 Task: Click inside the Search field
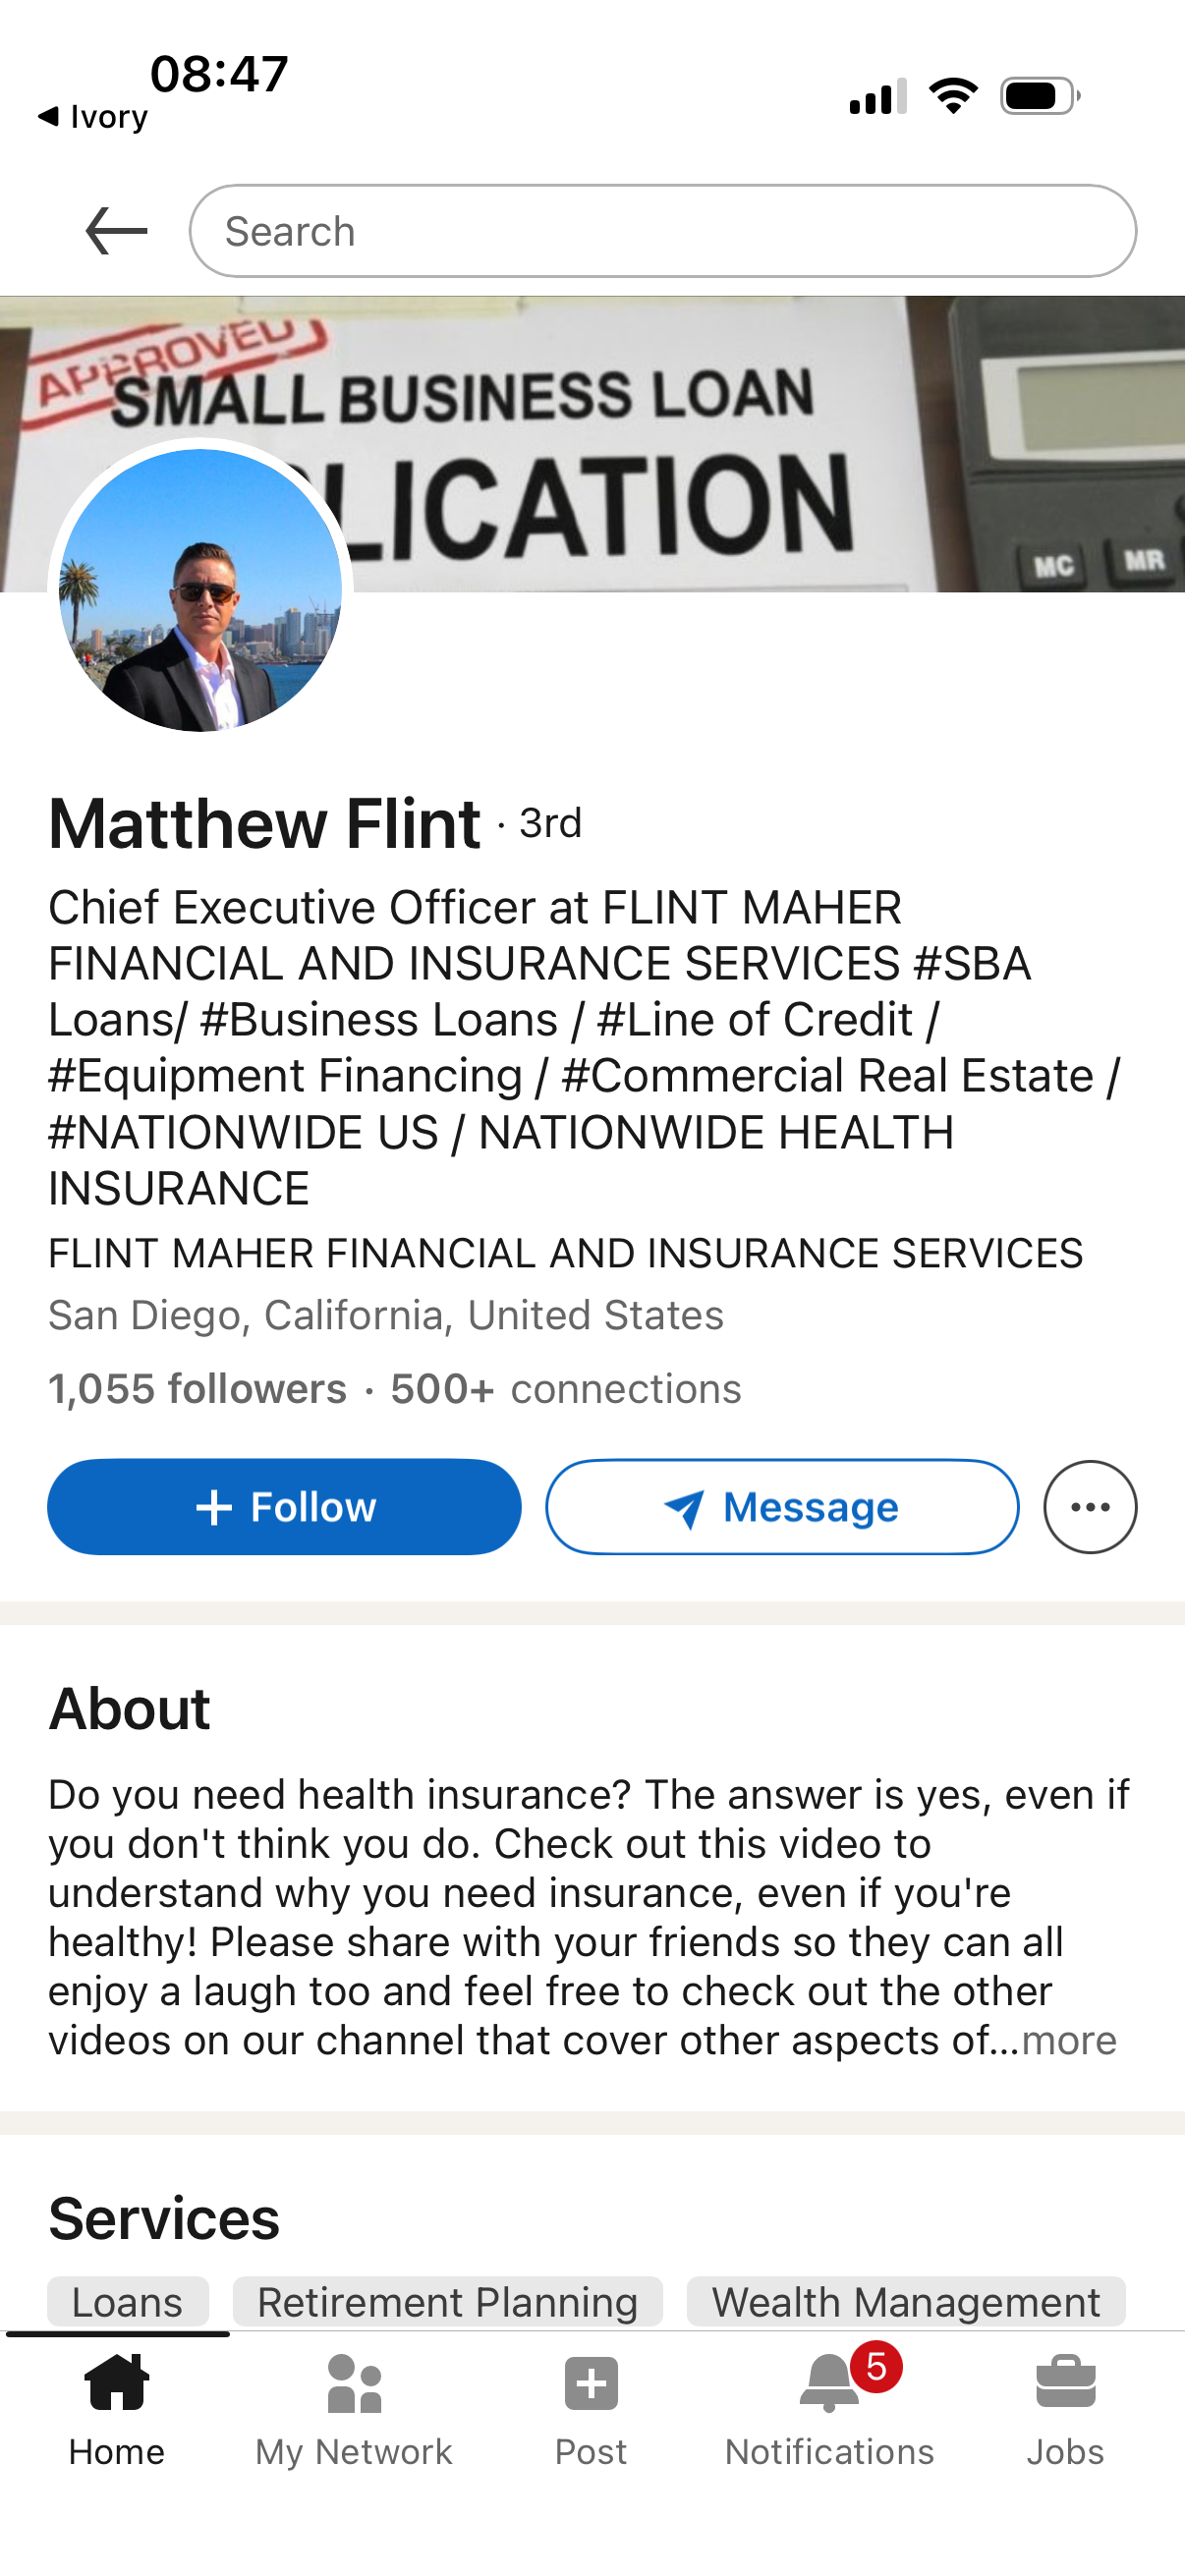663,231
